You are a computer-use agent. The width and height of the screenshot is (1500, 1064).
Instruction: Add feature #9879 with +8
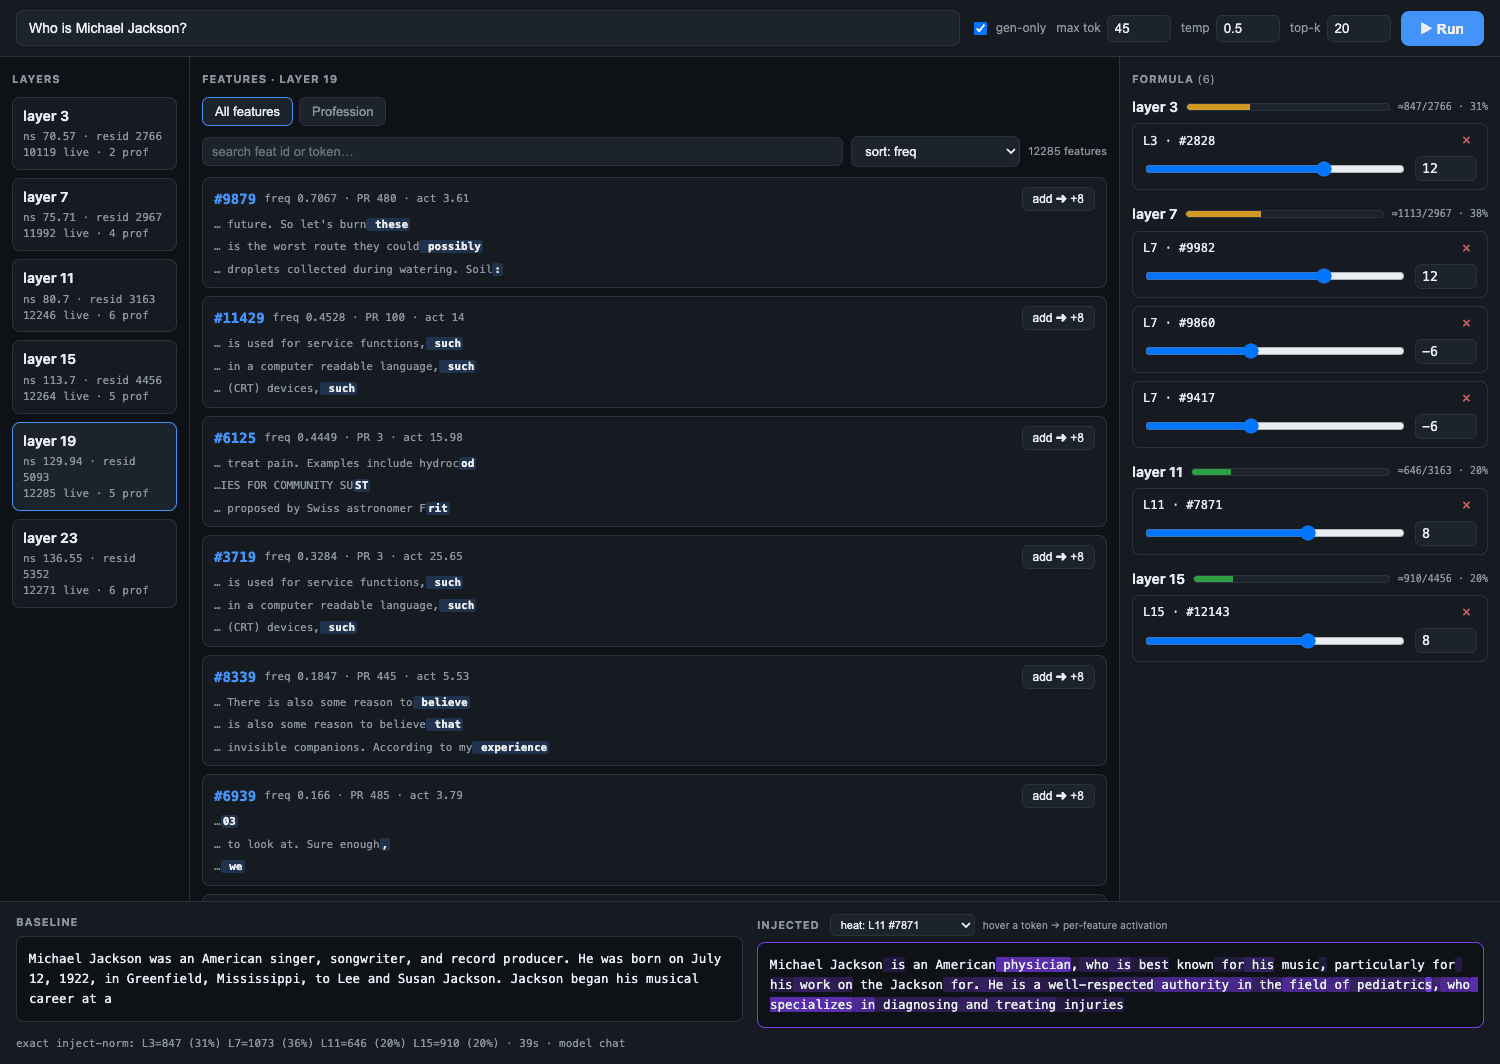pyautogui.click(x=1058, y=199)
